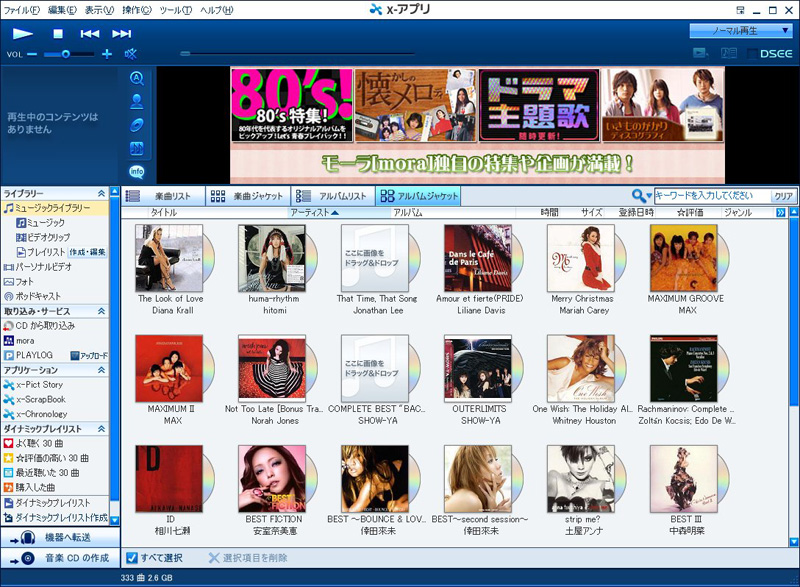800x587 pixels.
Task: Stop playback with the stop button
Action: coord(58,34)
